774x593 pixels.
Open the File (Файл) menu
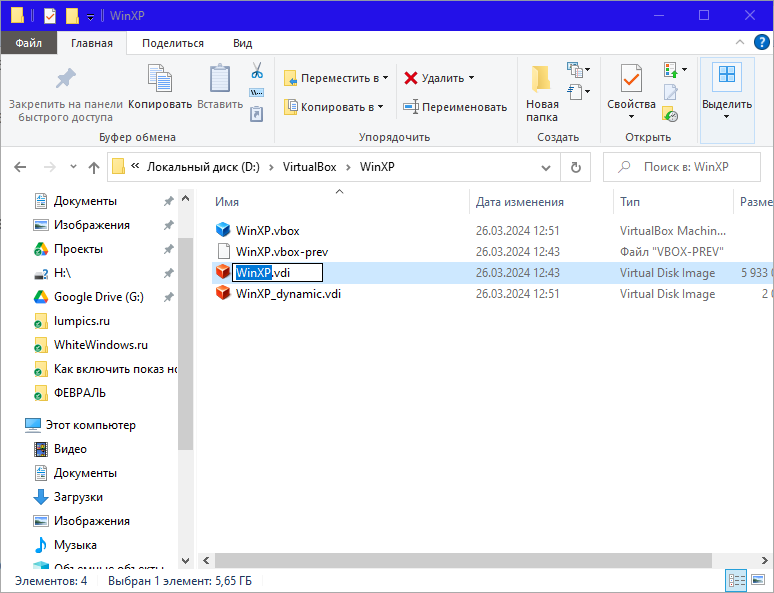pyautogui.click(x=28, y=43)
